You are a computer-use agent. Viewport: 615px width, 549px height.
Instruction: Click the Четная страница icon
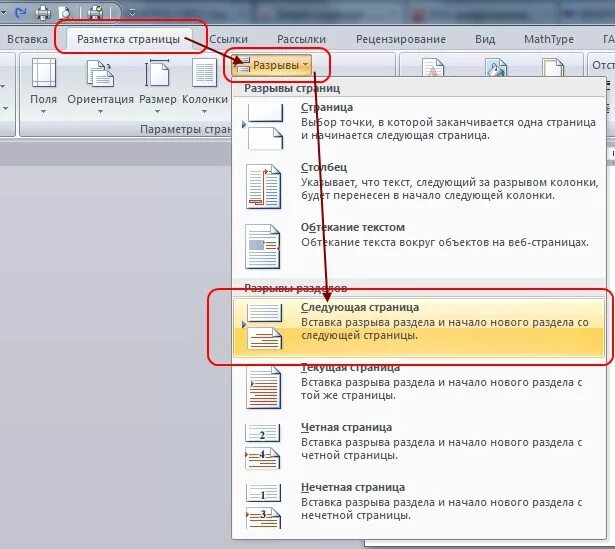pos(262,446)
